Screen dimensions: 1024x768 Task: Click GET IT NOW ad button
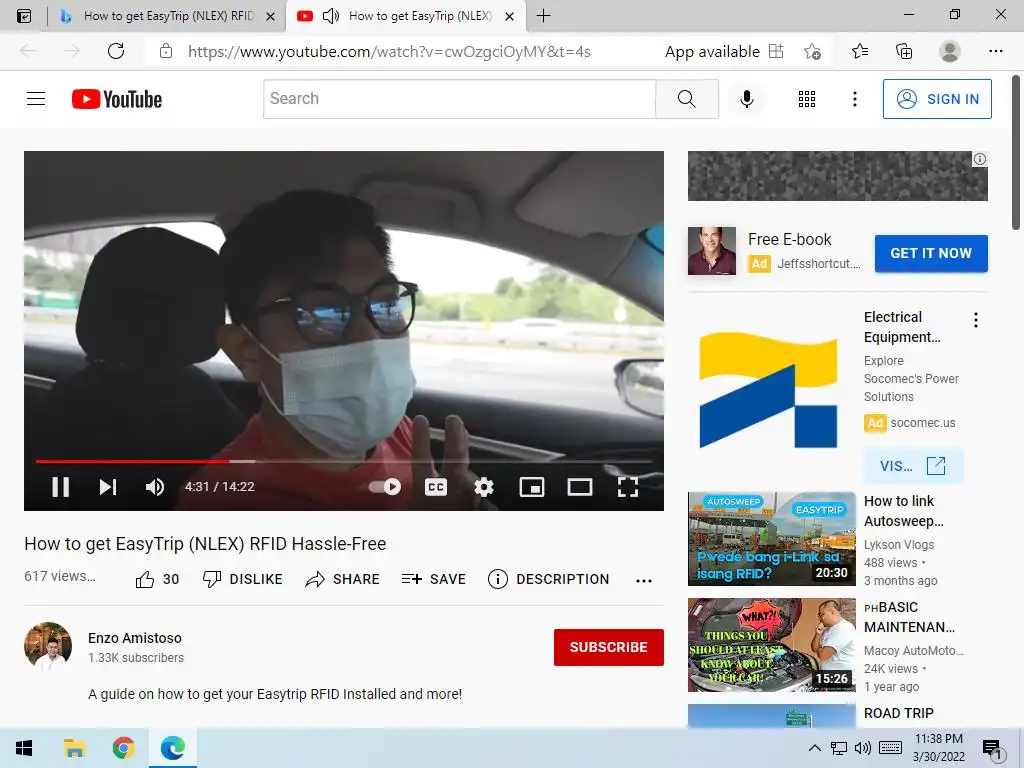pos(931,253)
